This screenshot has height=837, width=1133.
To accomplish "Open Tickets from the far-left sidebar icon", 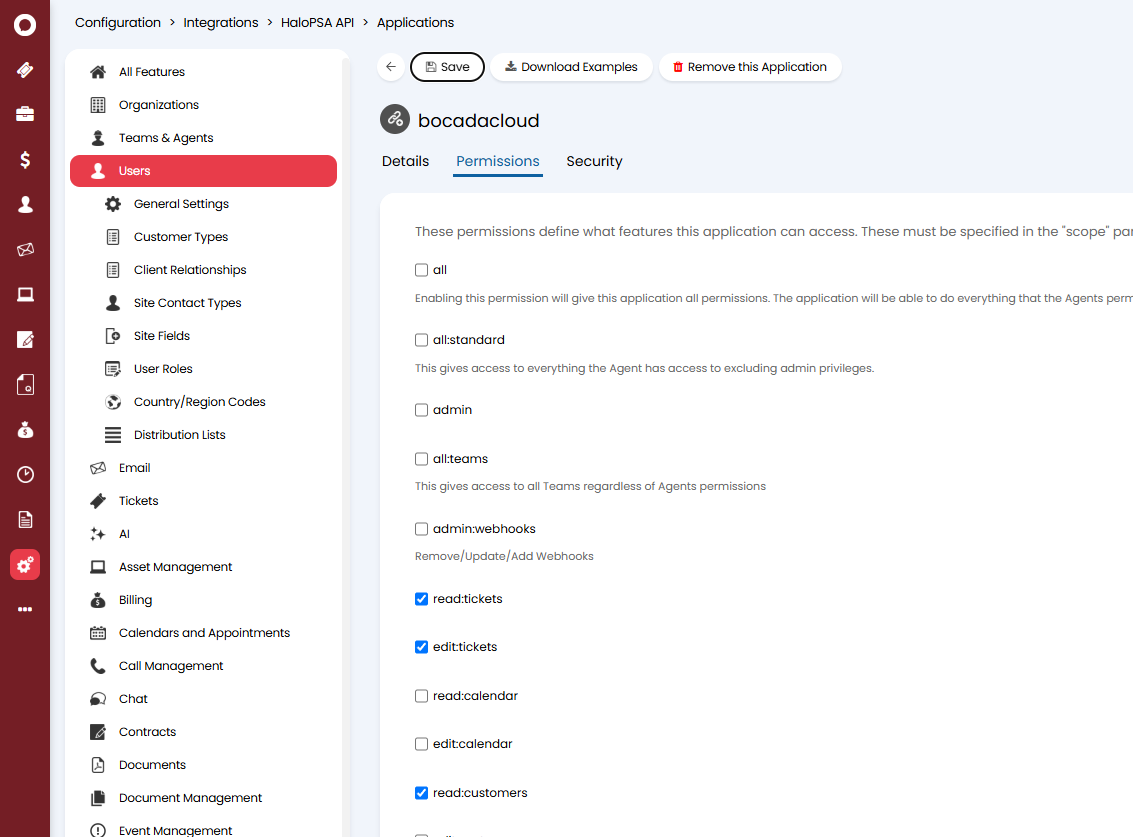I will 25,70.
